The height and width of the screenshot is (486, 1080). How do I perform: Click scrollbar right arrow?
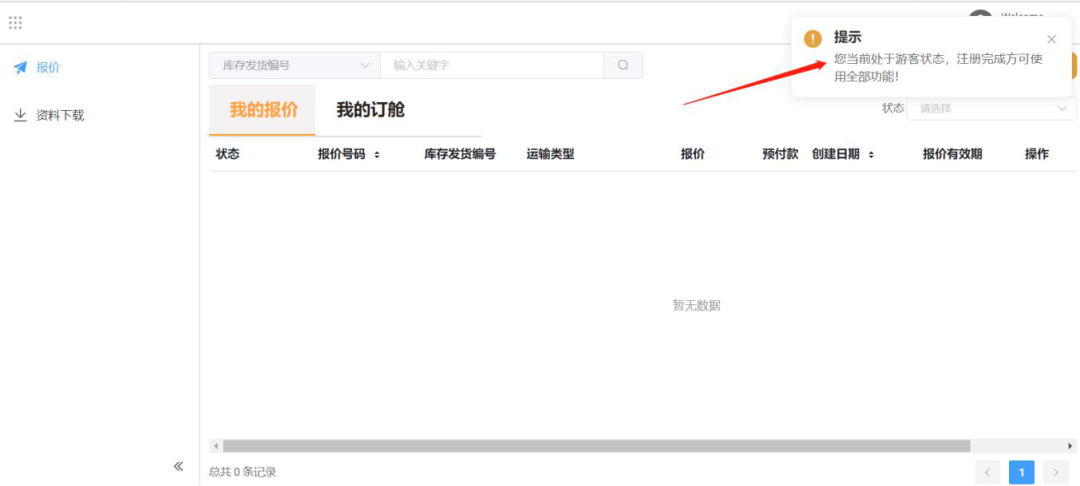coord(1070,446)
